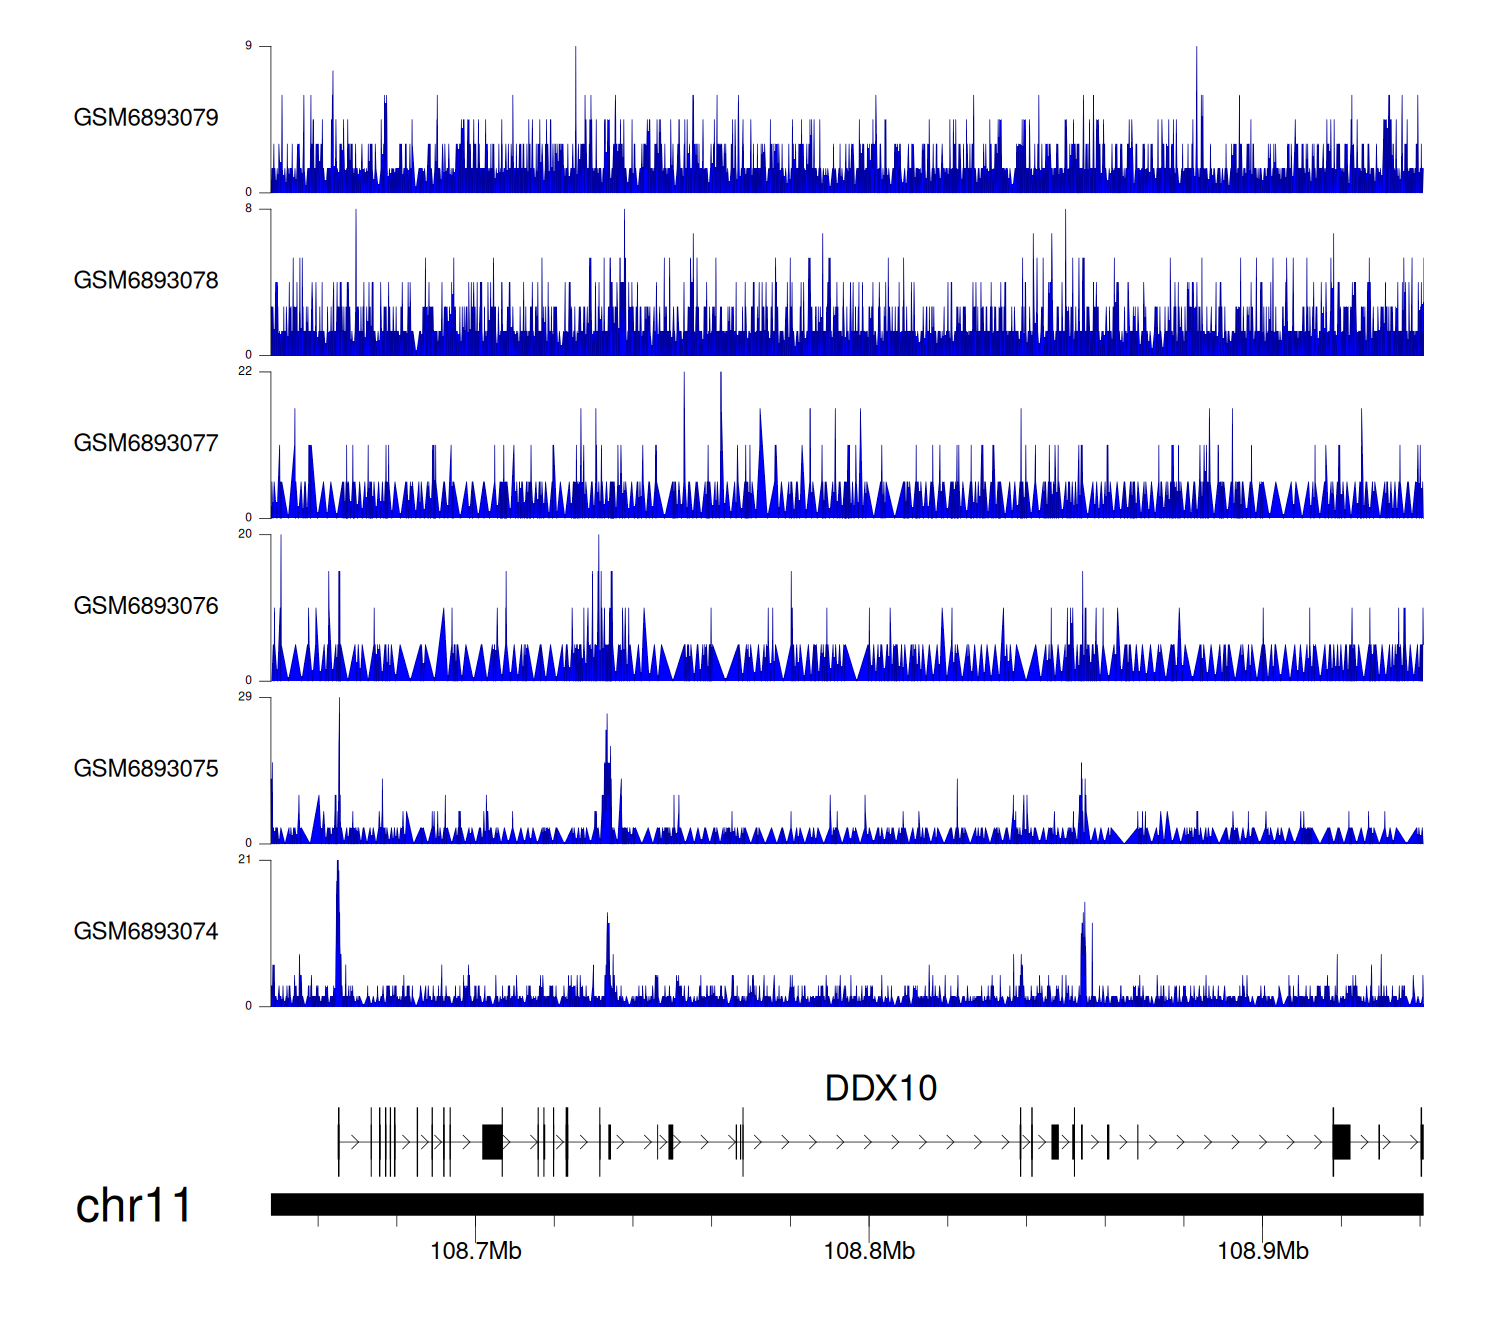Click the y-axis maximum 20 on GSM6893076
The width and height of the screenshot is (1500, 1320).
[x=245, y=534]
